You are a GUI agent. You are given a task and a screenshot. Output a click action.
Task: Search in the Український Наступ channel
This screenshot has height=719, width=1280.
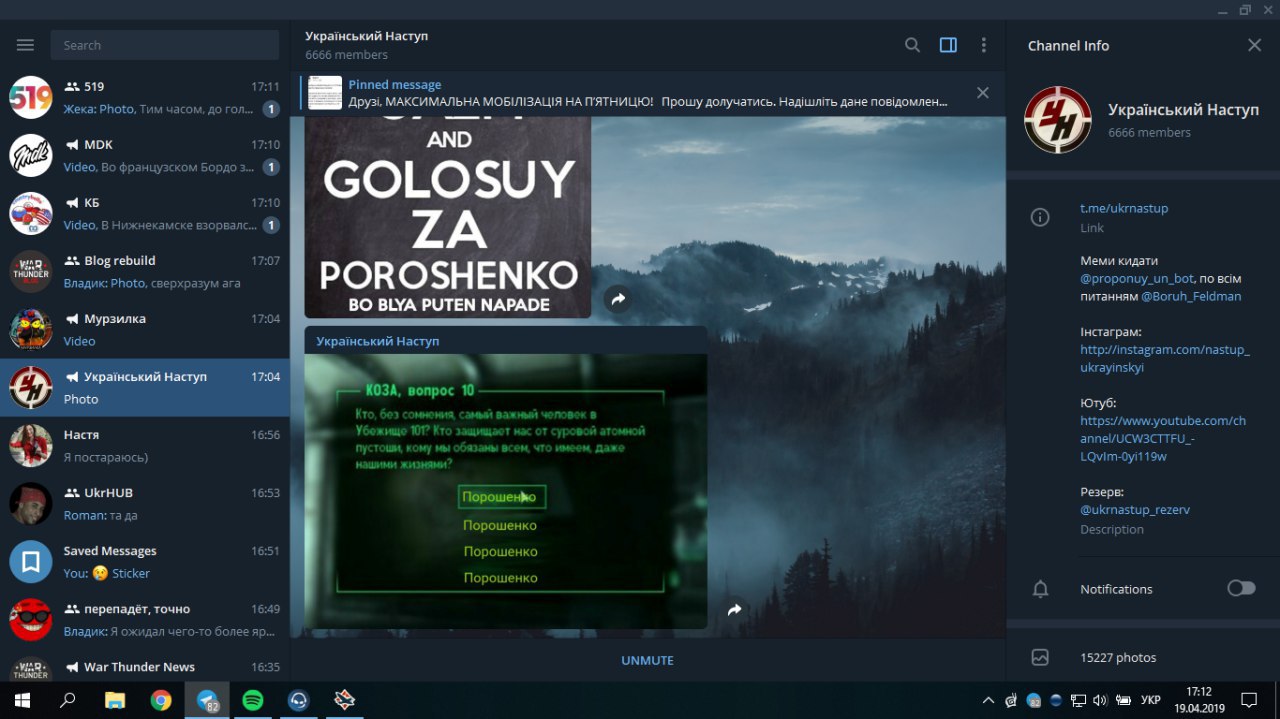912,45
